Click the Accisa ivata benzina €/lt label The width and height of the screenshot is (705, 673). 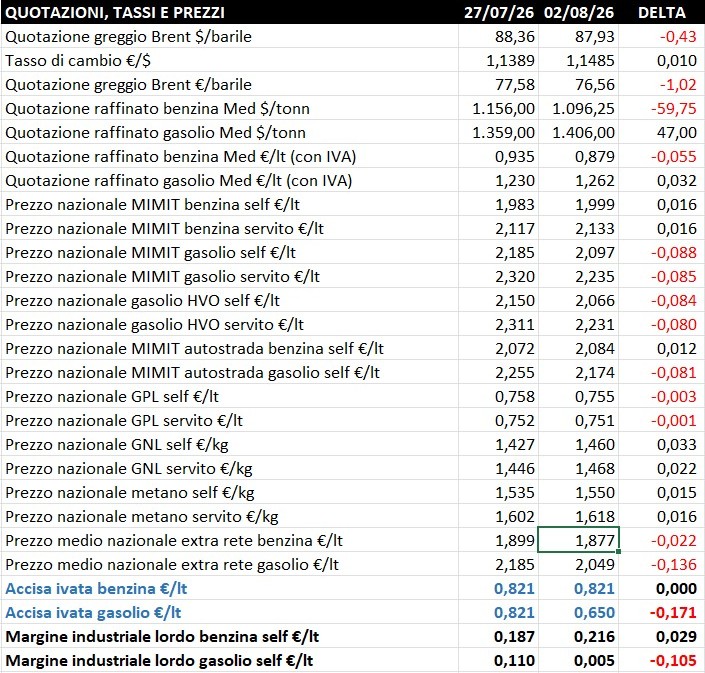click(x=96, y=589)
